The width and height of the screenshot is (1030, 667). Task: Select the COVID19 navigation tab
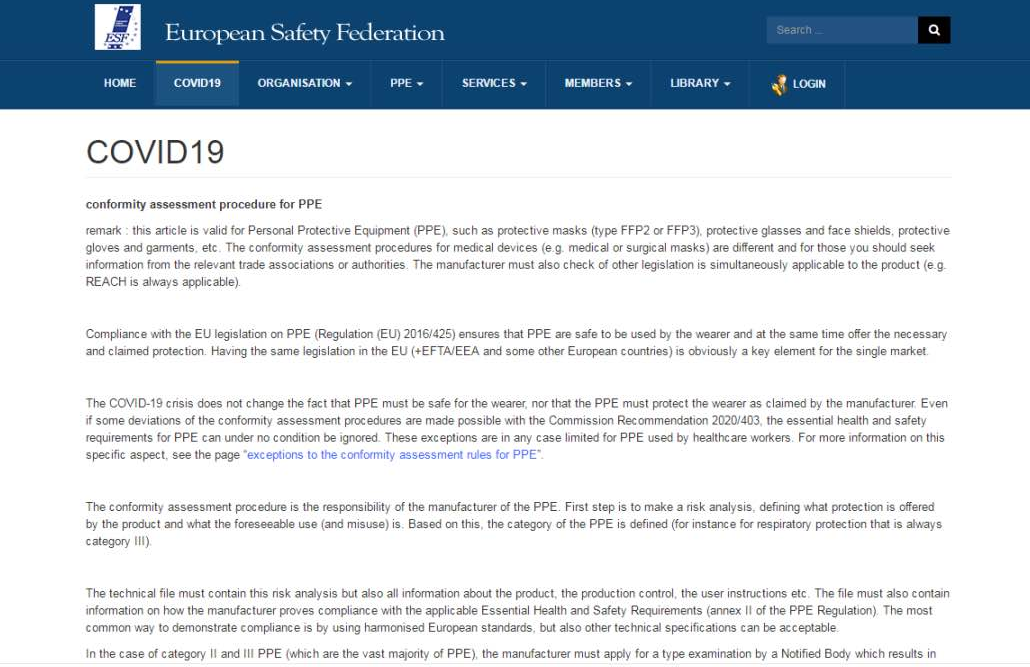(x=197, y=84)
